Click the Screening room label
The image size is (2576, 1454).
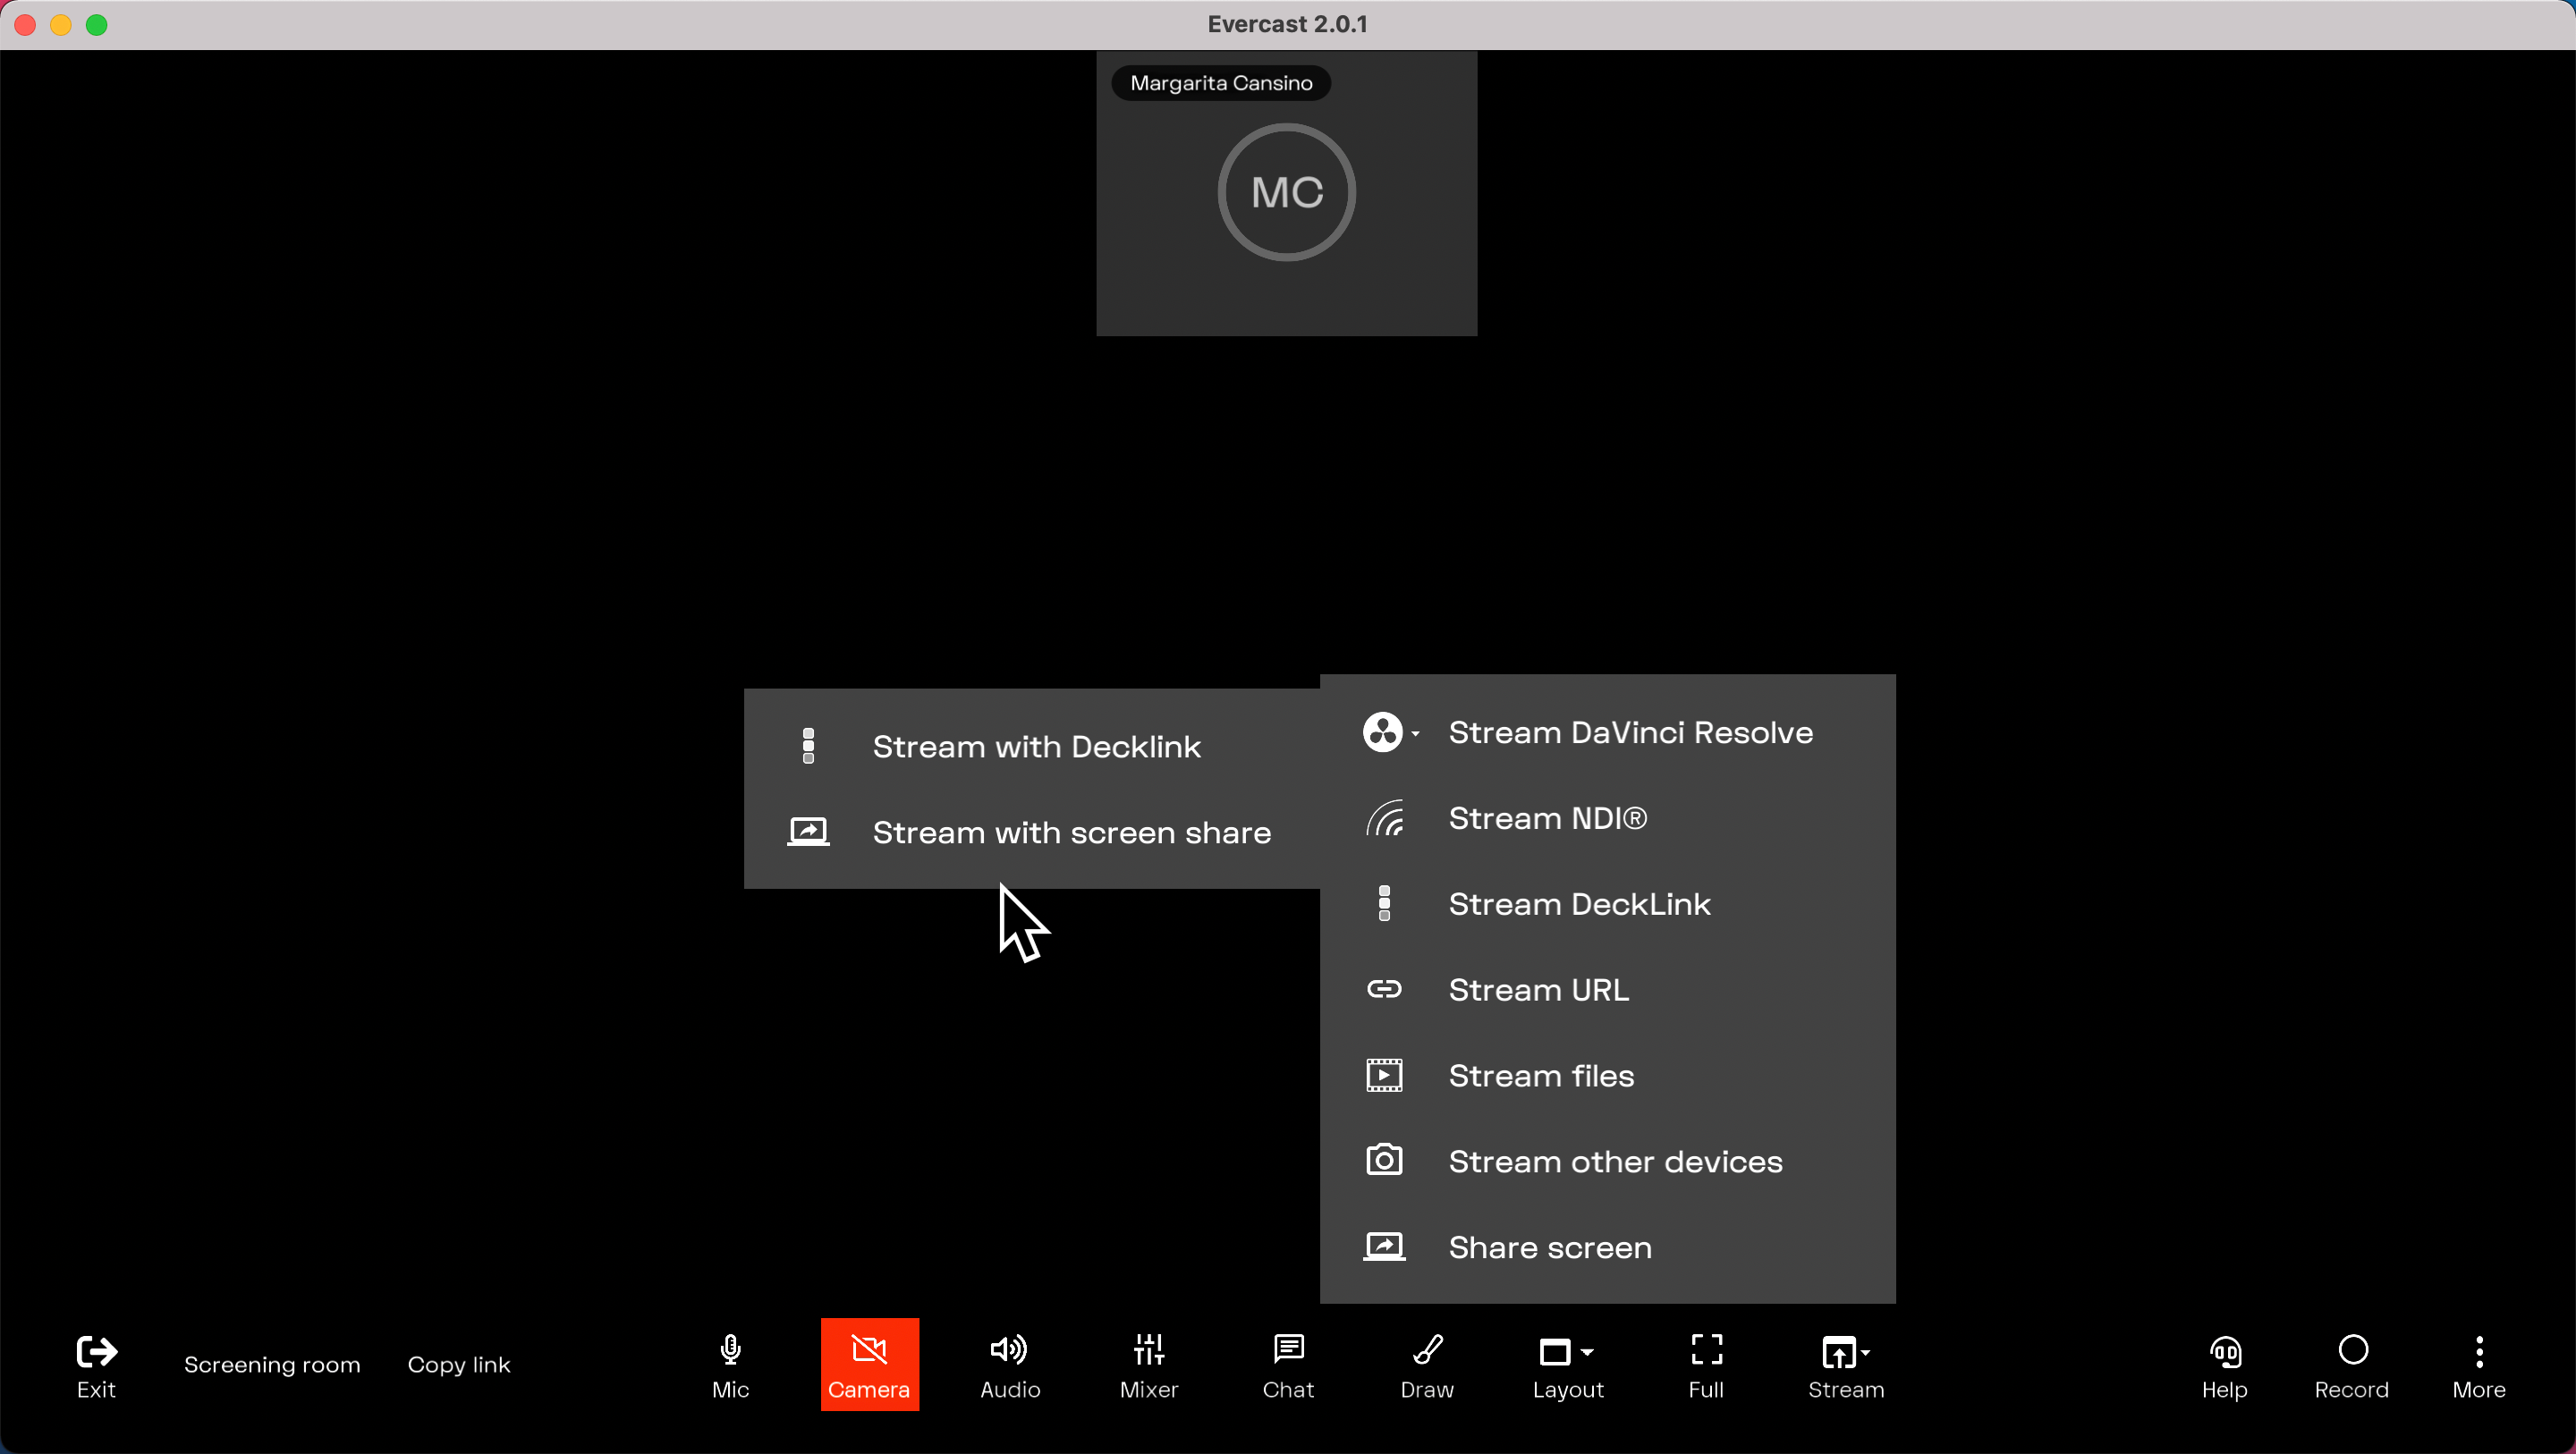[x=272, y=1365]
